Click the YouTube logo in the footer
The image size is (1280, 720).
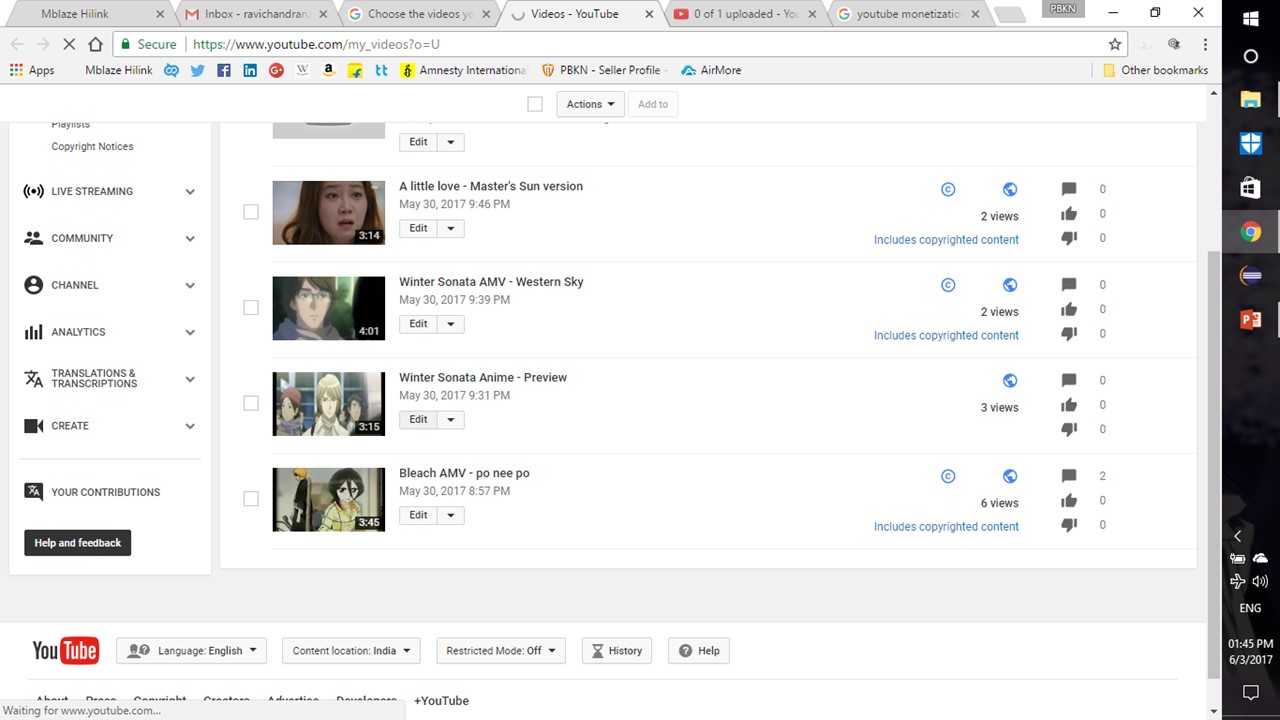click(65, 651)
